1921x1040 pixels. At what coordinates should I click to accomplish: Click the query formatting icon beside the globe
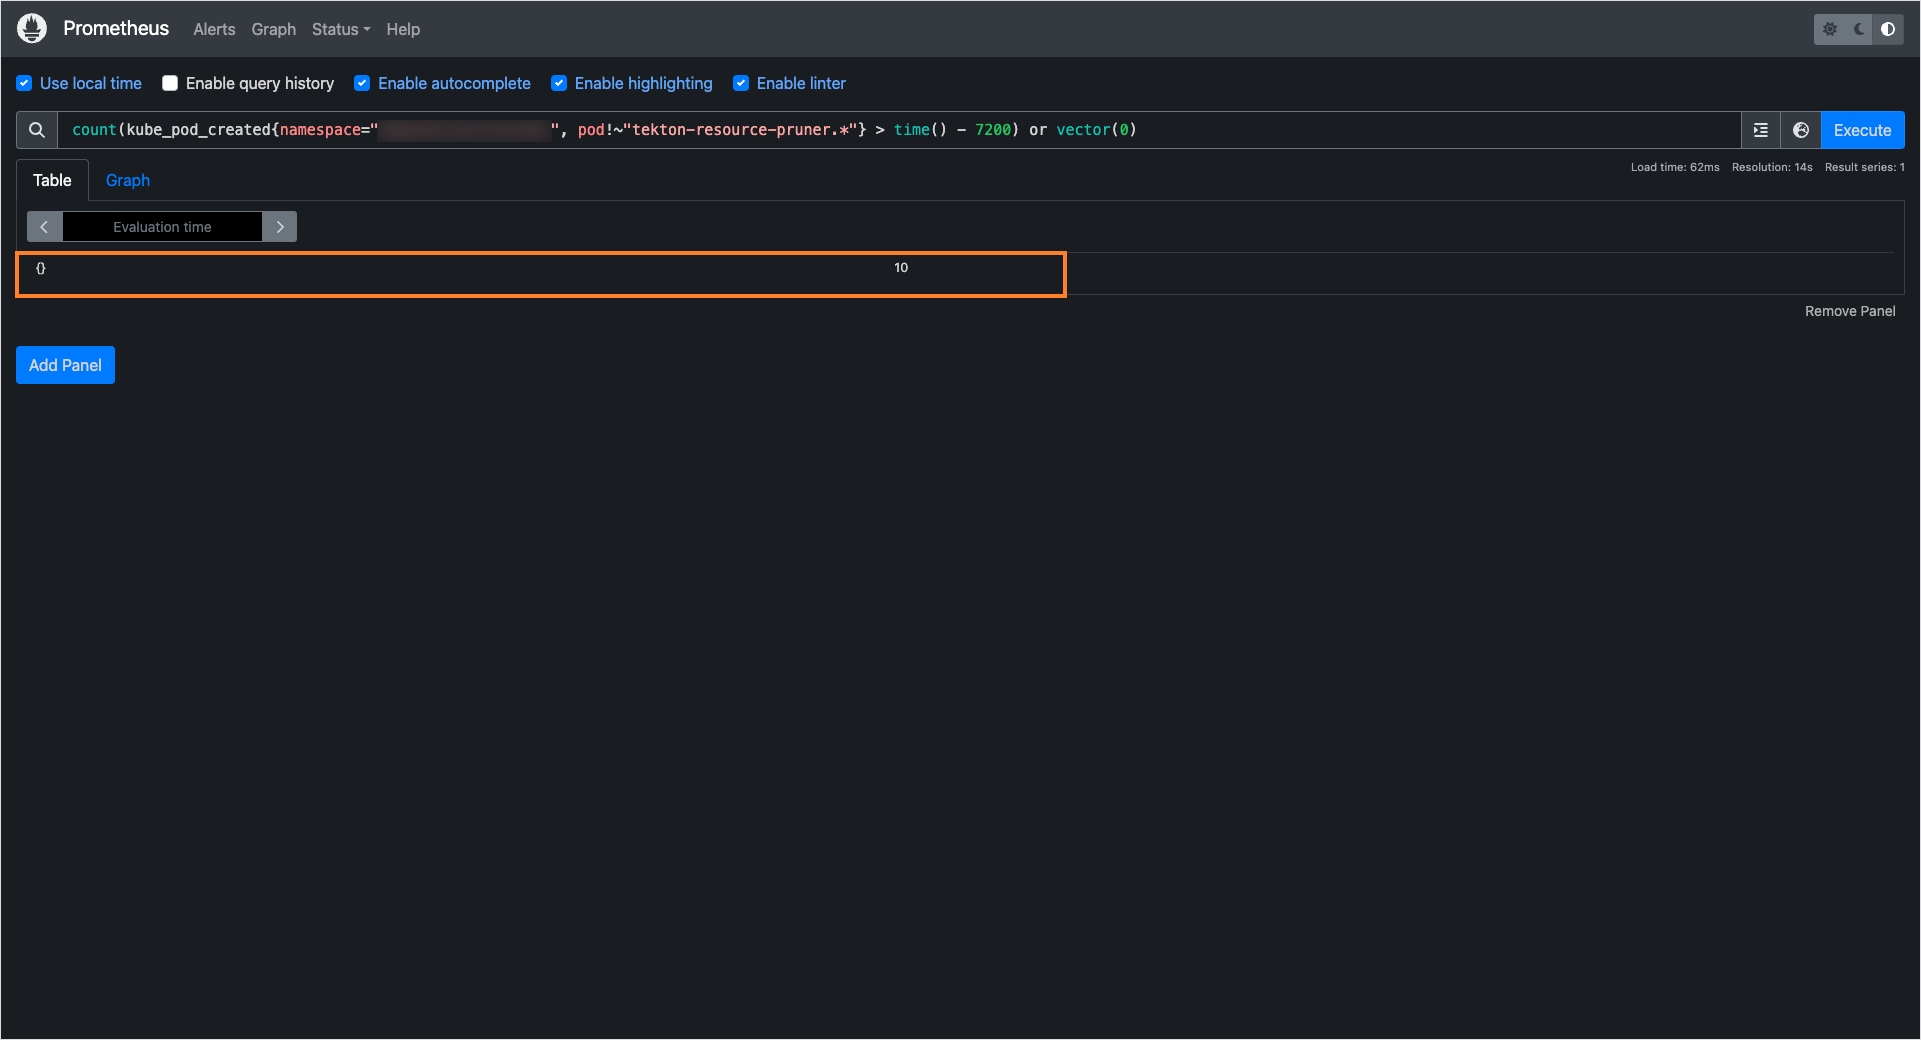[x=1760, y=130]
